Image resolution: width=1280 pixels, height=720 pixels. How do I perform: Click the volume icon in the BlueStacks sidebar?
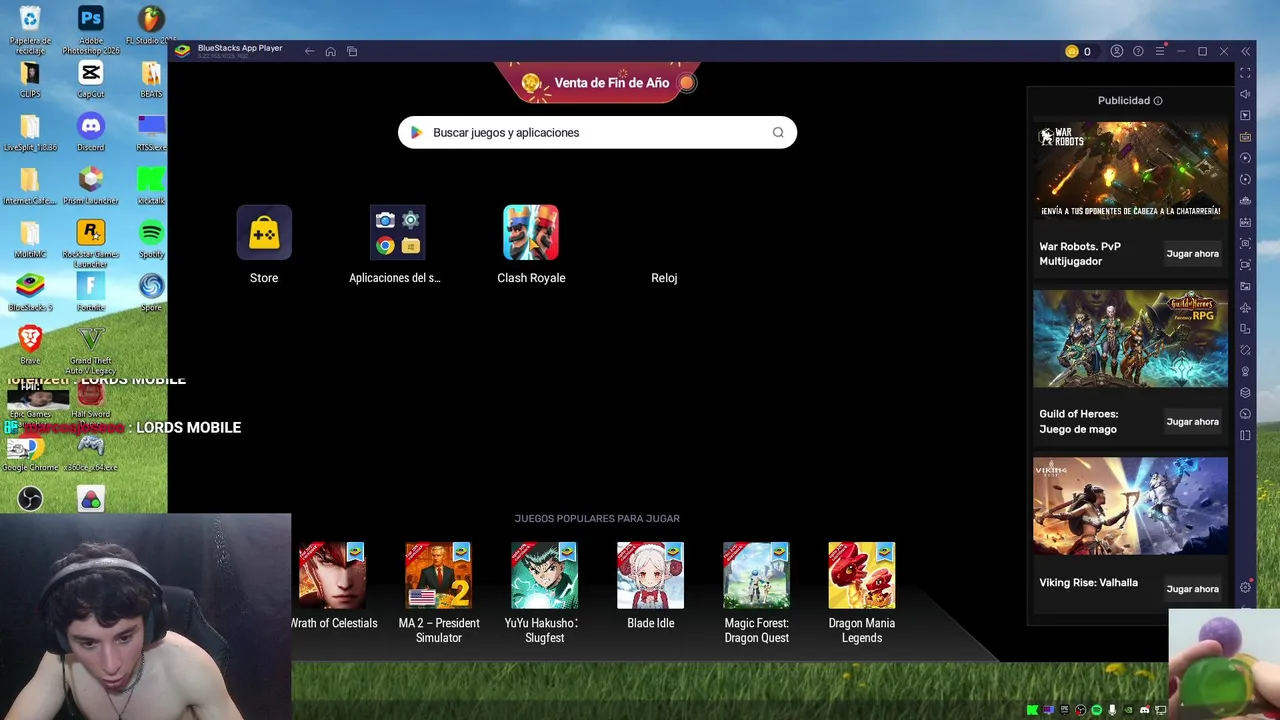click(x=1245, y=94)
